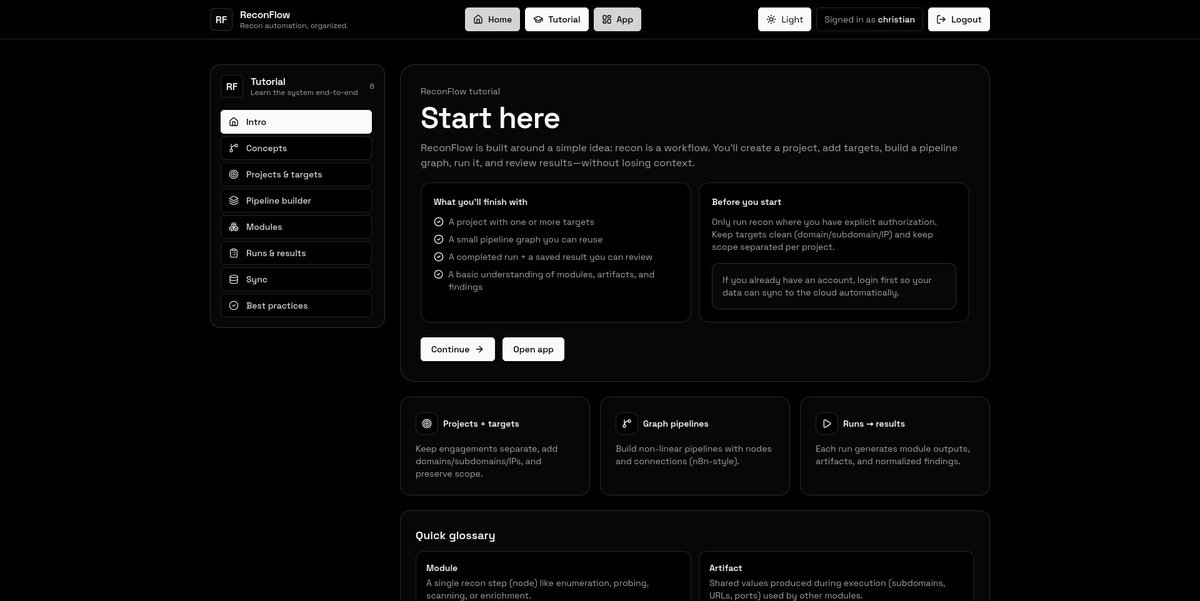The image size is (1200, 601).
Task: Click the Module glossary entry
Action: (555, 577)
